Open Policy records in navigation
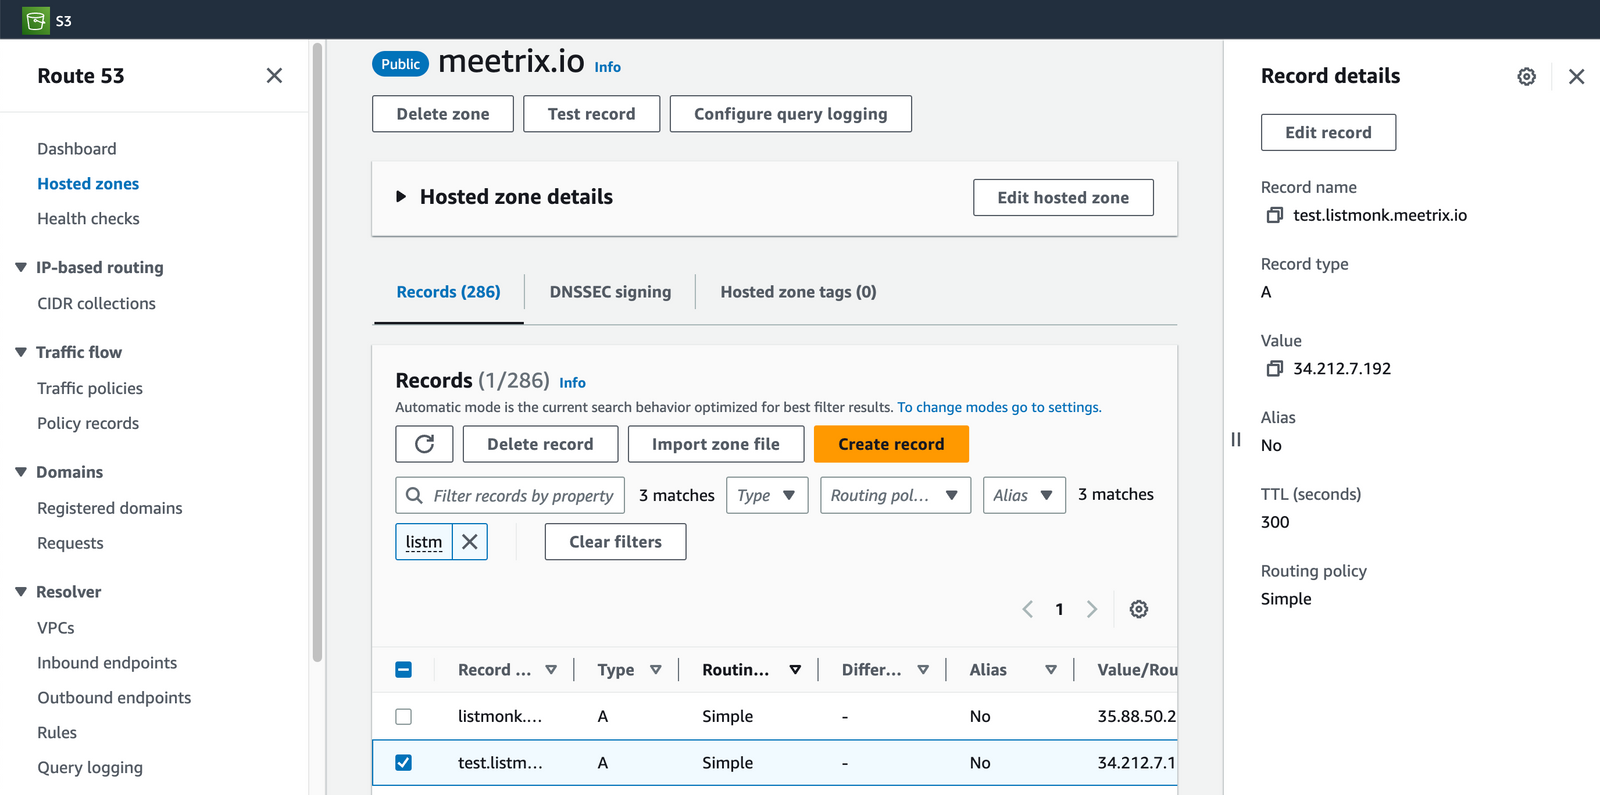This screenshot has height=795, width=1600. pyautogui.click(x=88, y=424)
